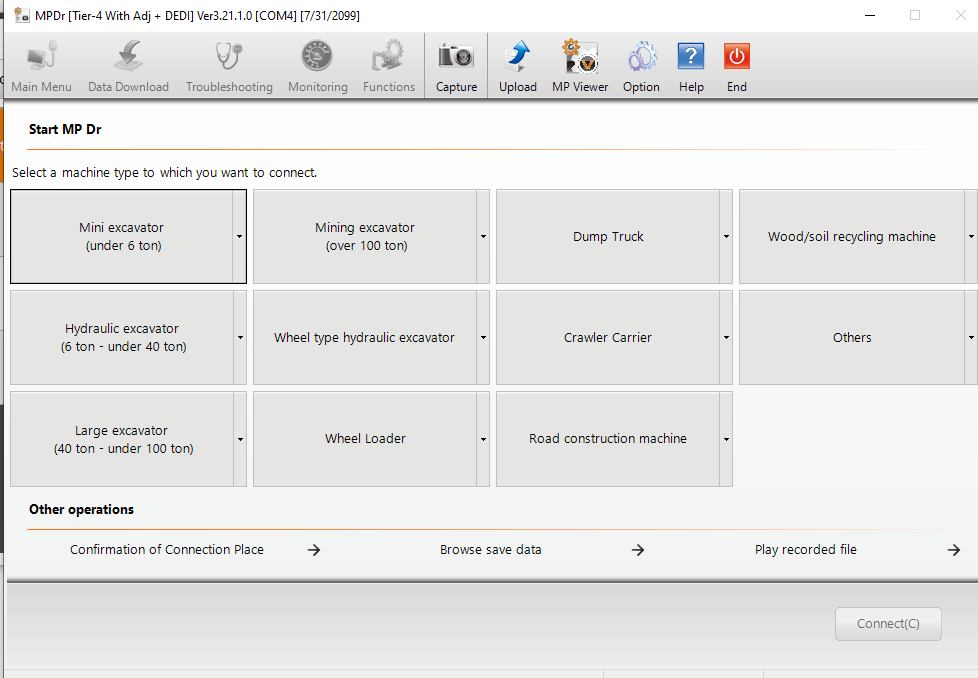Screen dimensions: 978x678
Task: Select Hydraulic excavator 6 ton machine type
Action: pos(122,338)
